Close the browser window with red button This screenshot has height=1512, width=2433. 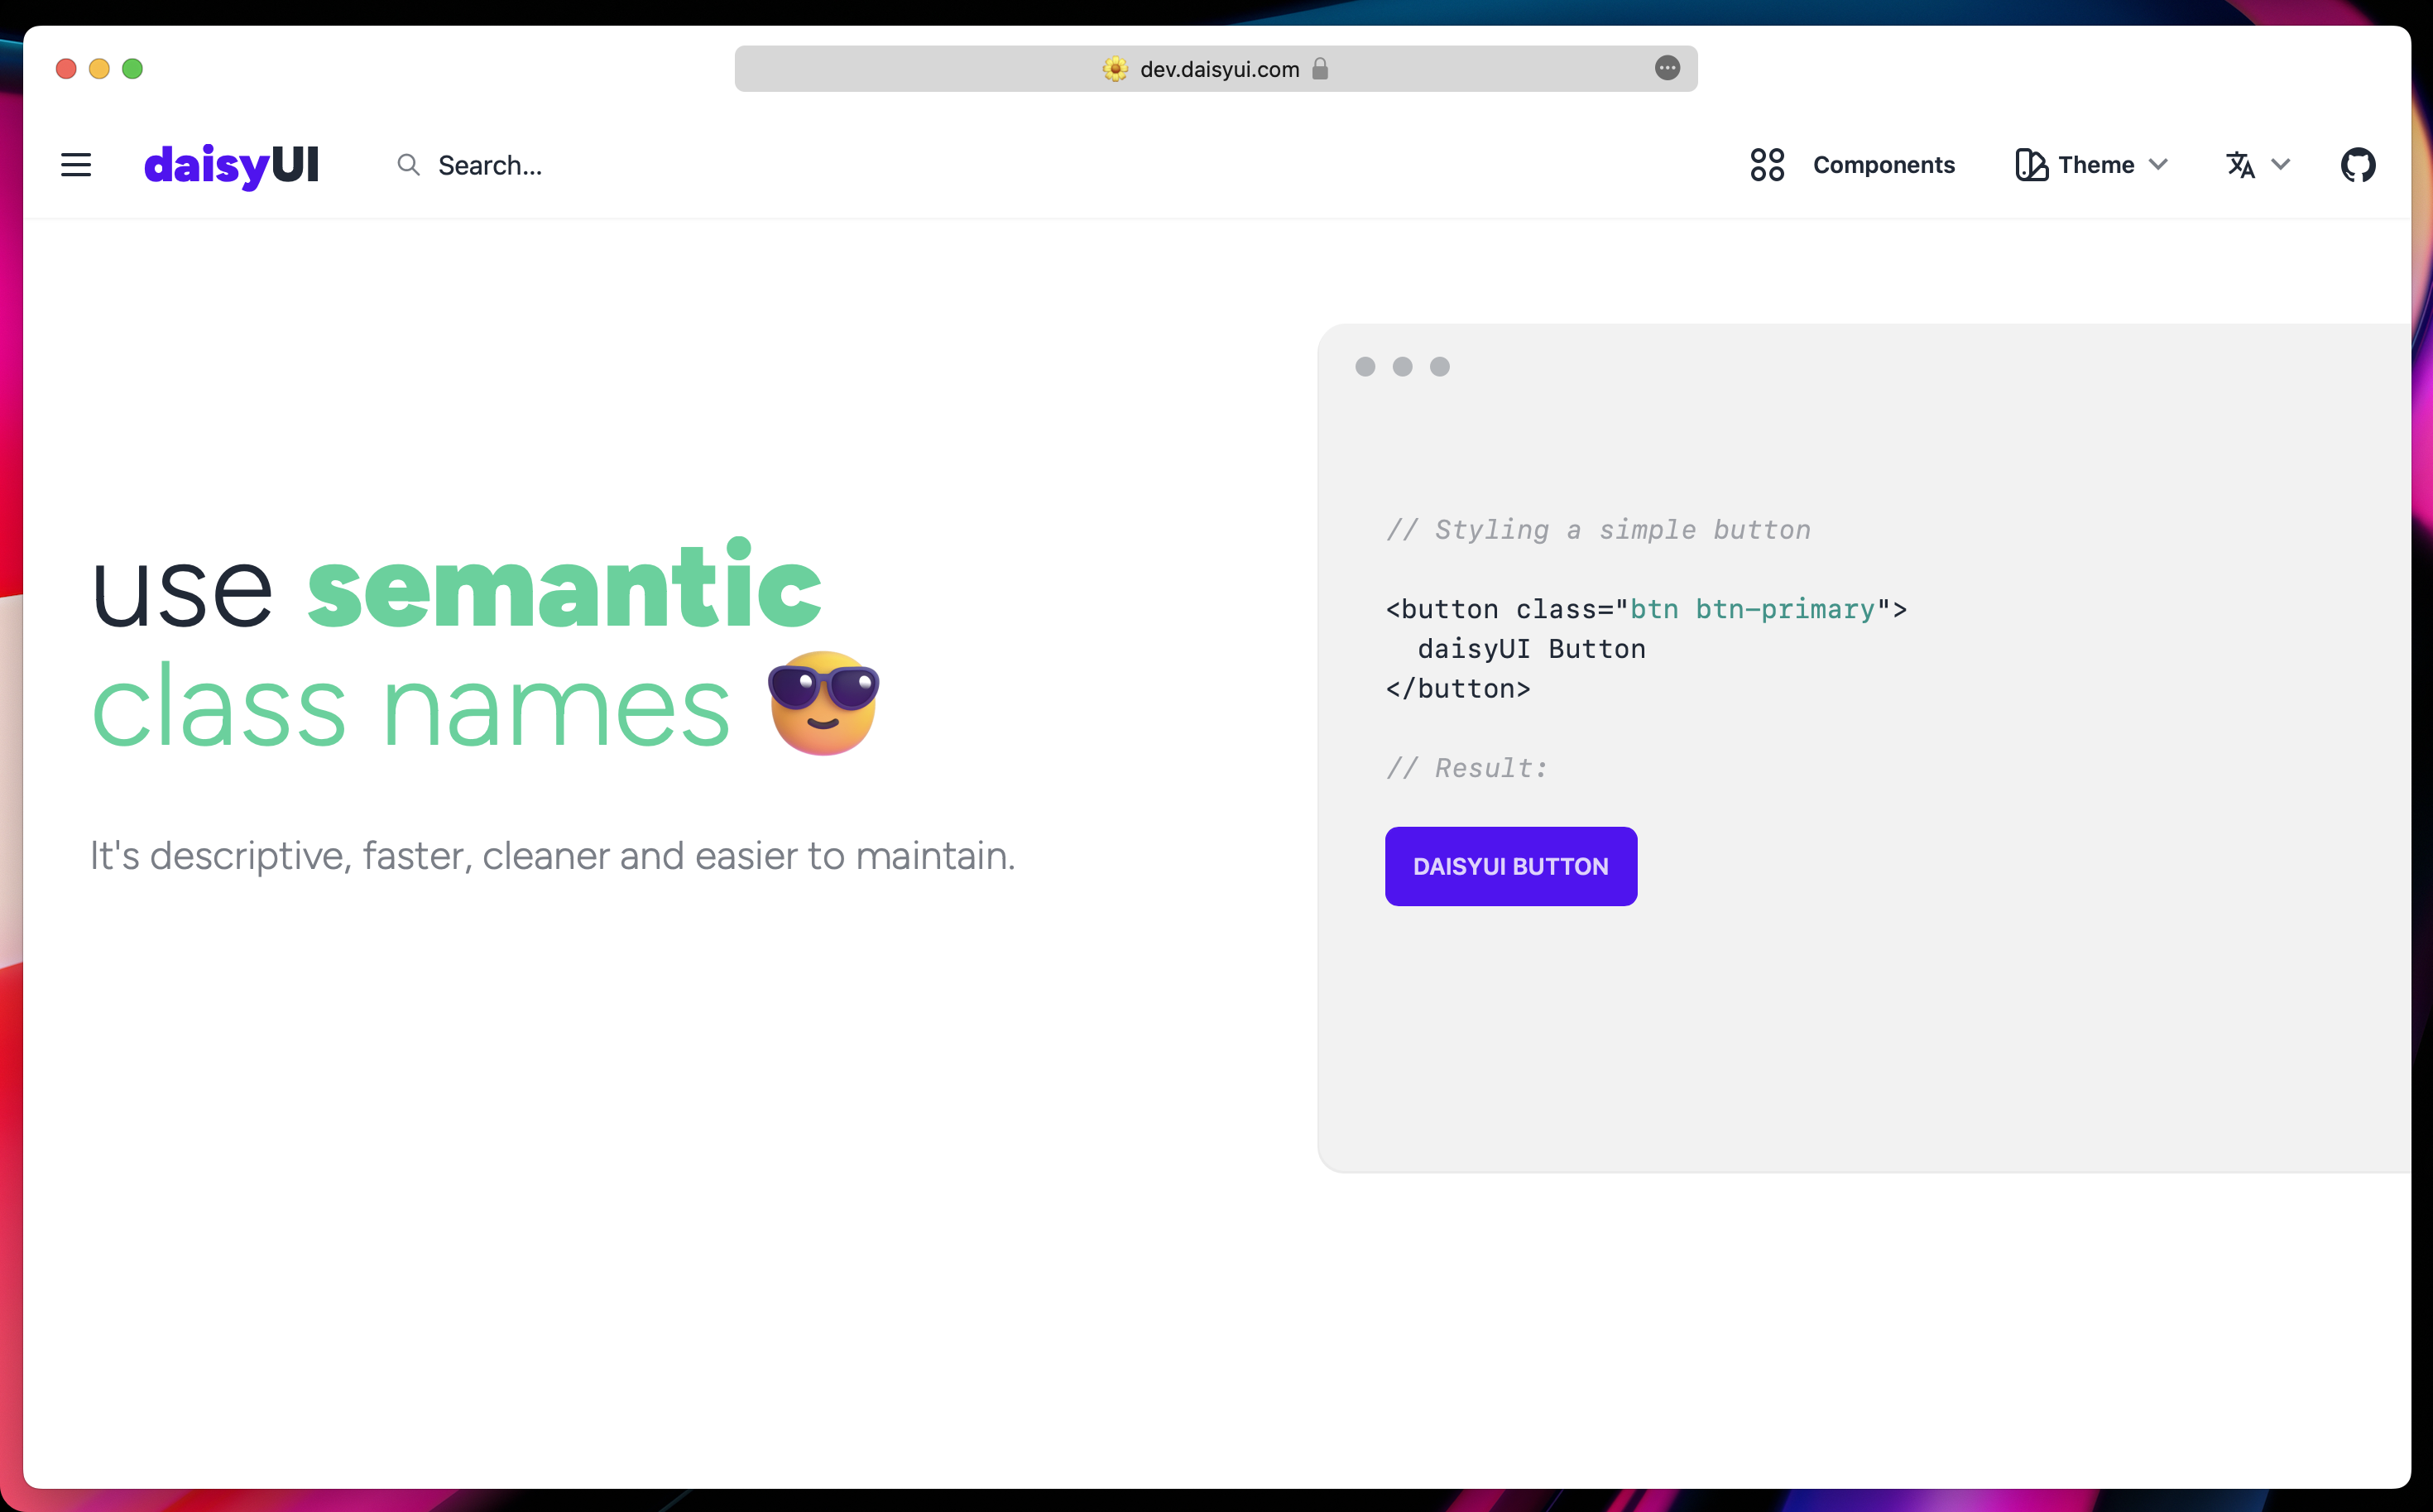pyautogui.click(x=66, y=69)
